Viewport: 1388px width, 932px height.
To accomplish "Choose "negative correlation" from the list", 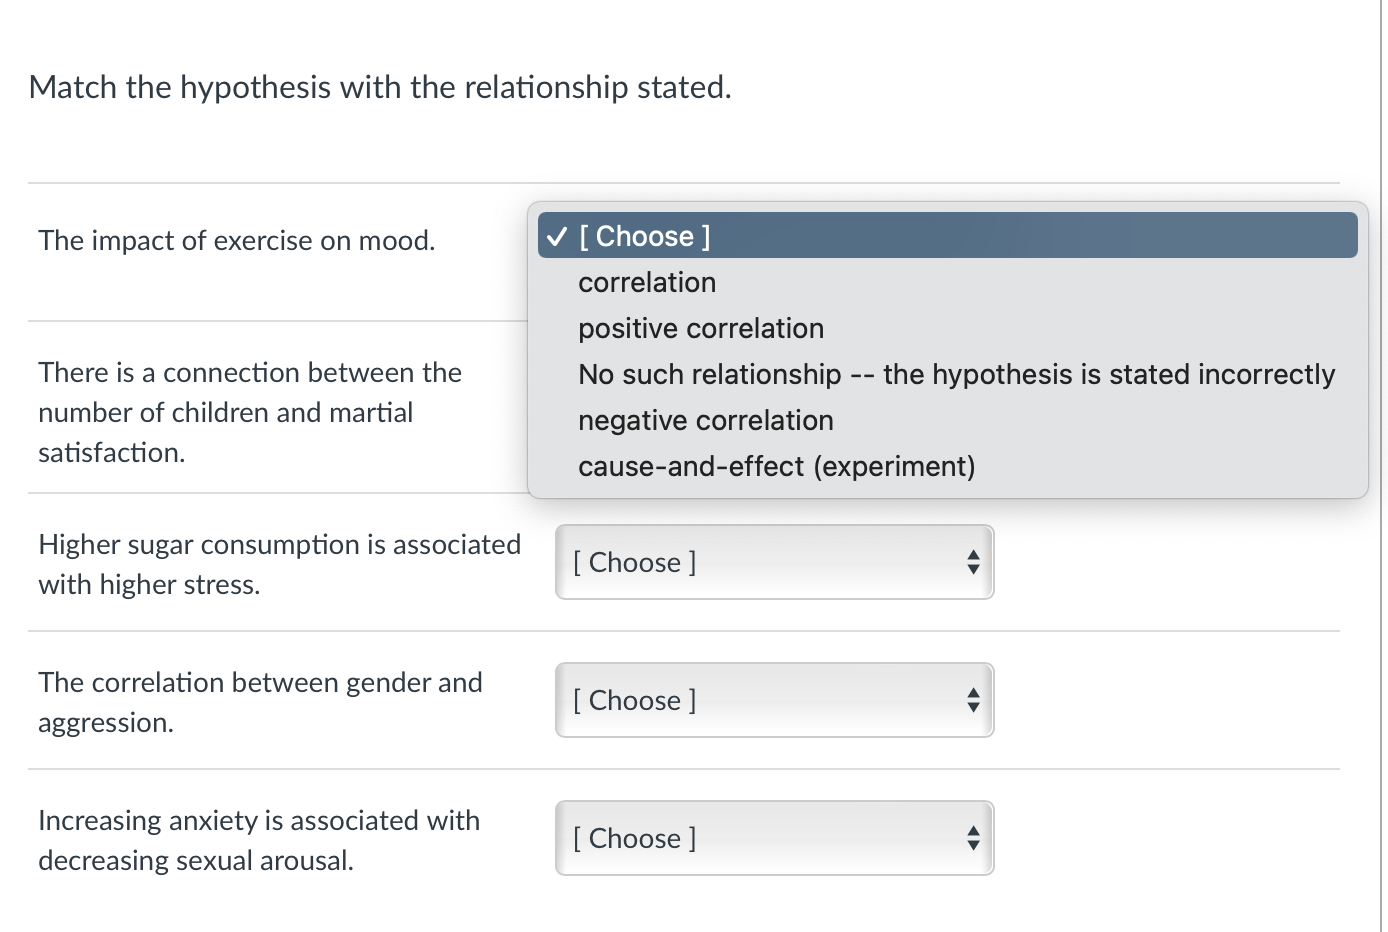I will pos(705,420).
